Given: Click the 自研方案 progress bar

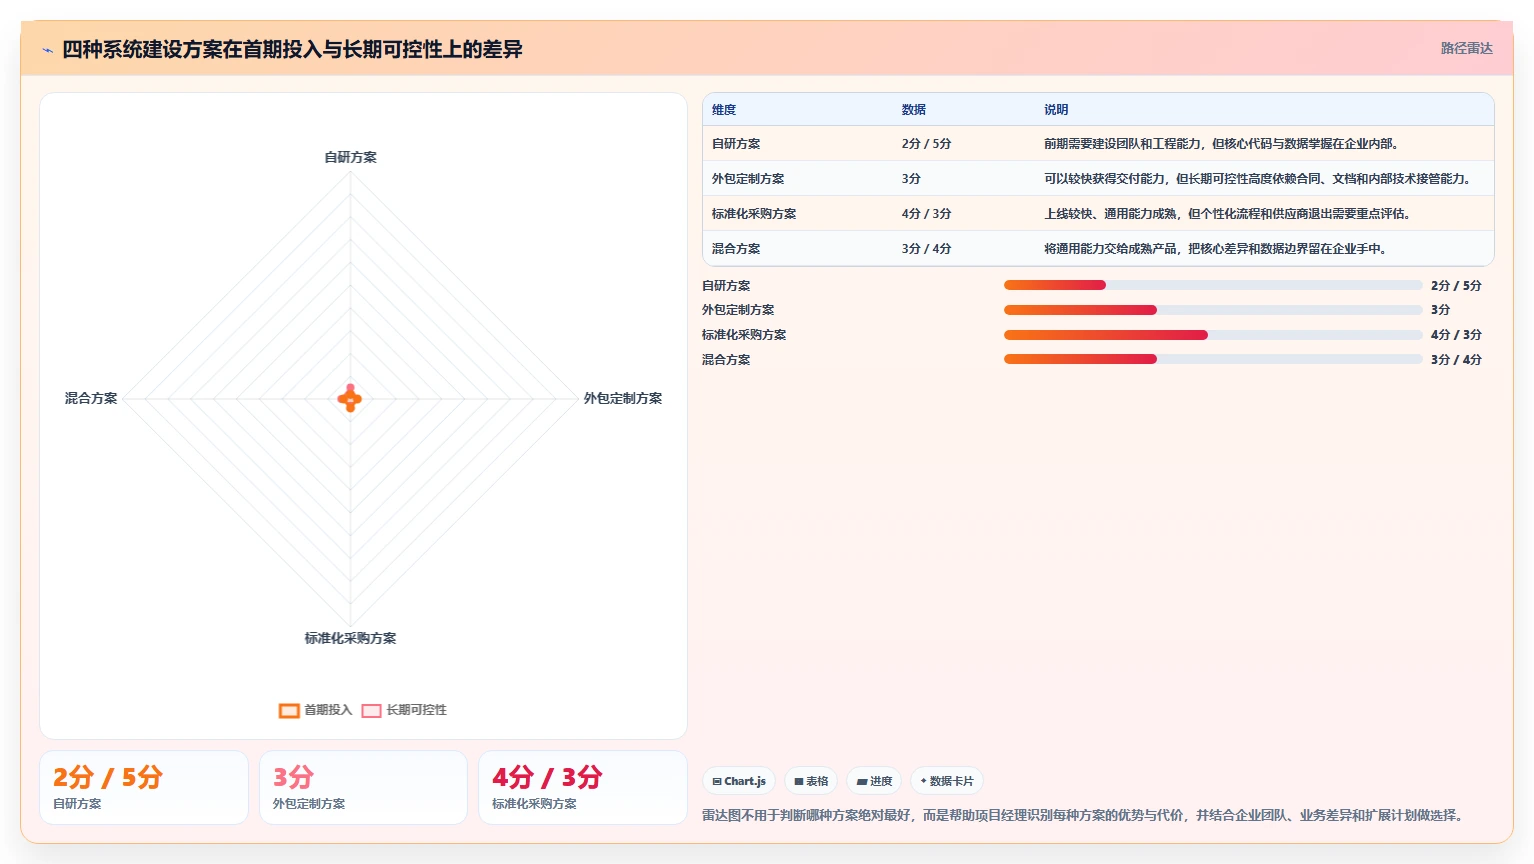Looking at the screenshot, I should point(1213,285).
